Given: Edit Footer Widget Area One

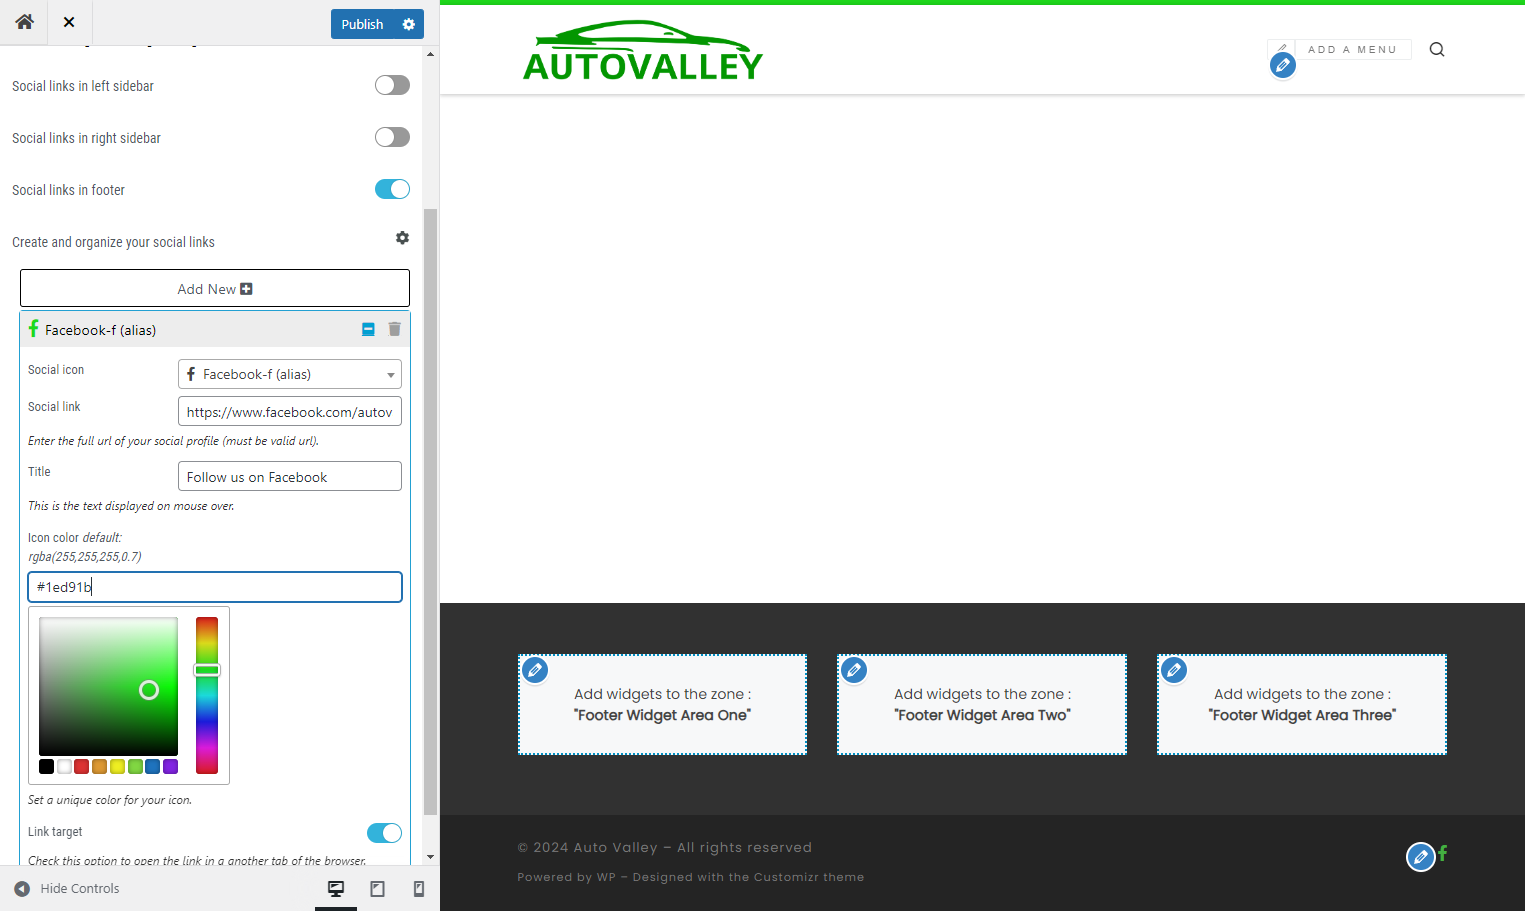Looking at the screenshot, I should point(535,670).
